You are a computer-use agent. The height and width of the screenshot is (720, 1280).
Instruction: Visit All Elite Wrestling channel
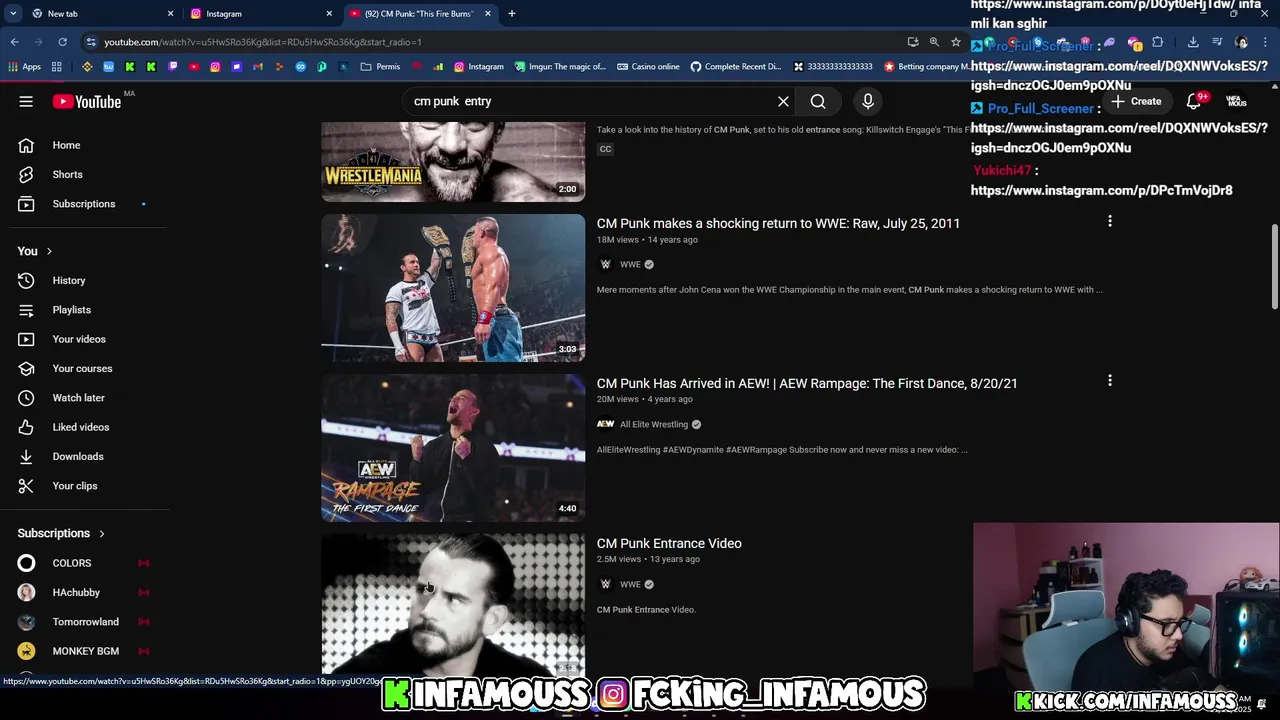(x=653, y=424)
